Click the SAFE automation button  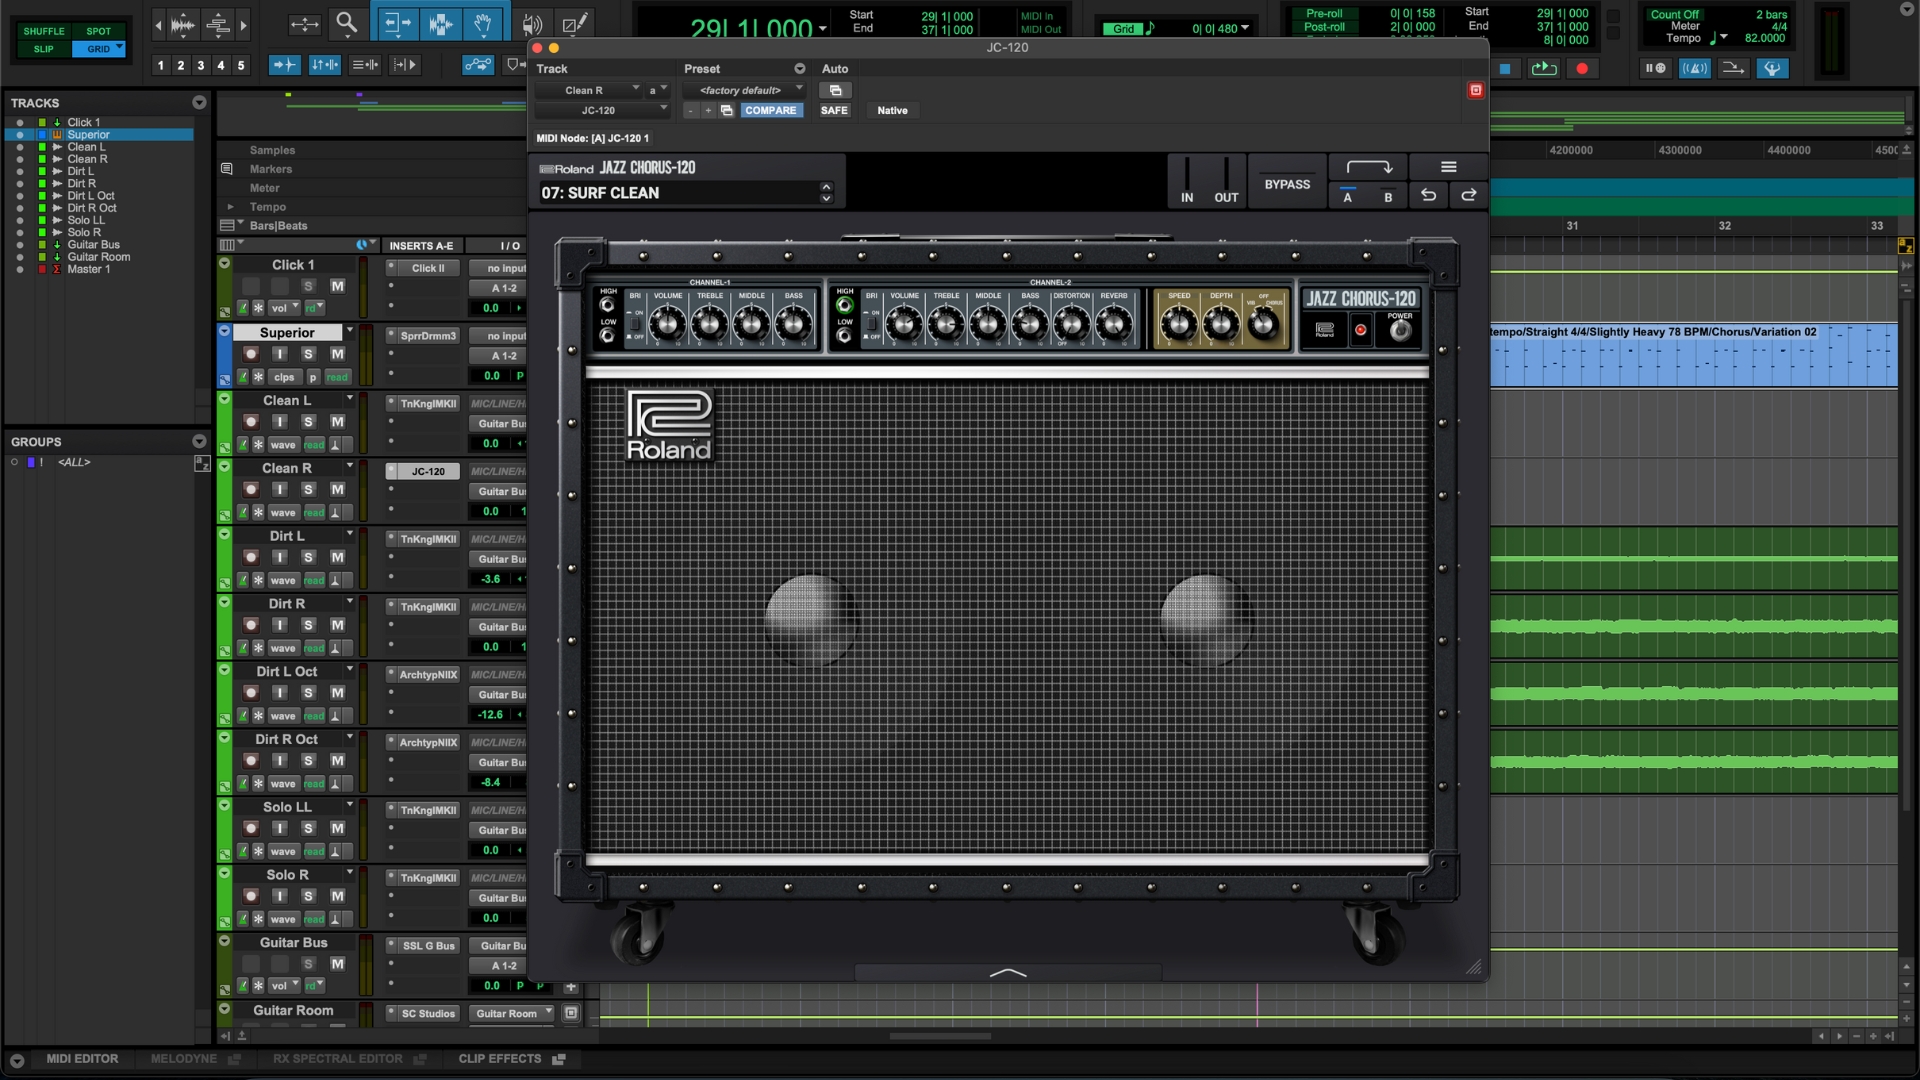tap(834, 110)
